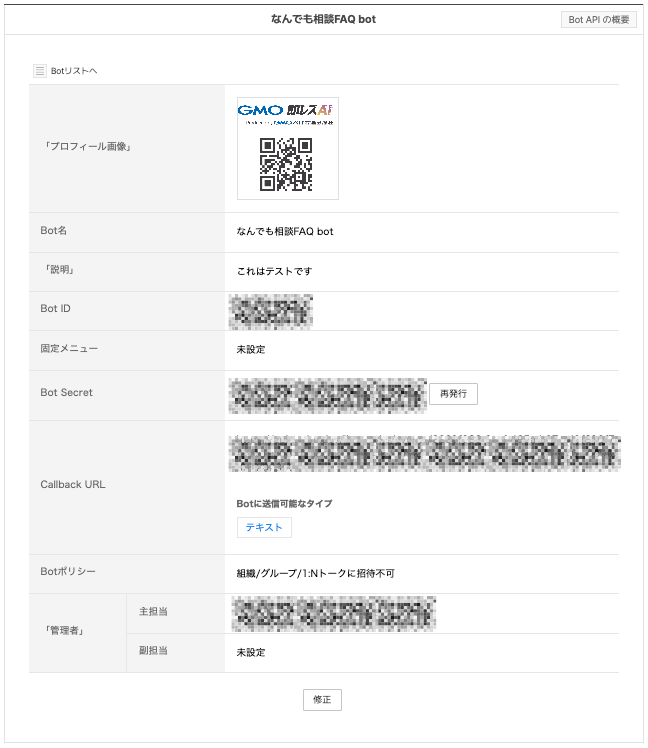648x748 pixels.
Task: Open the Bot API の概要 button
Action: 599,19
